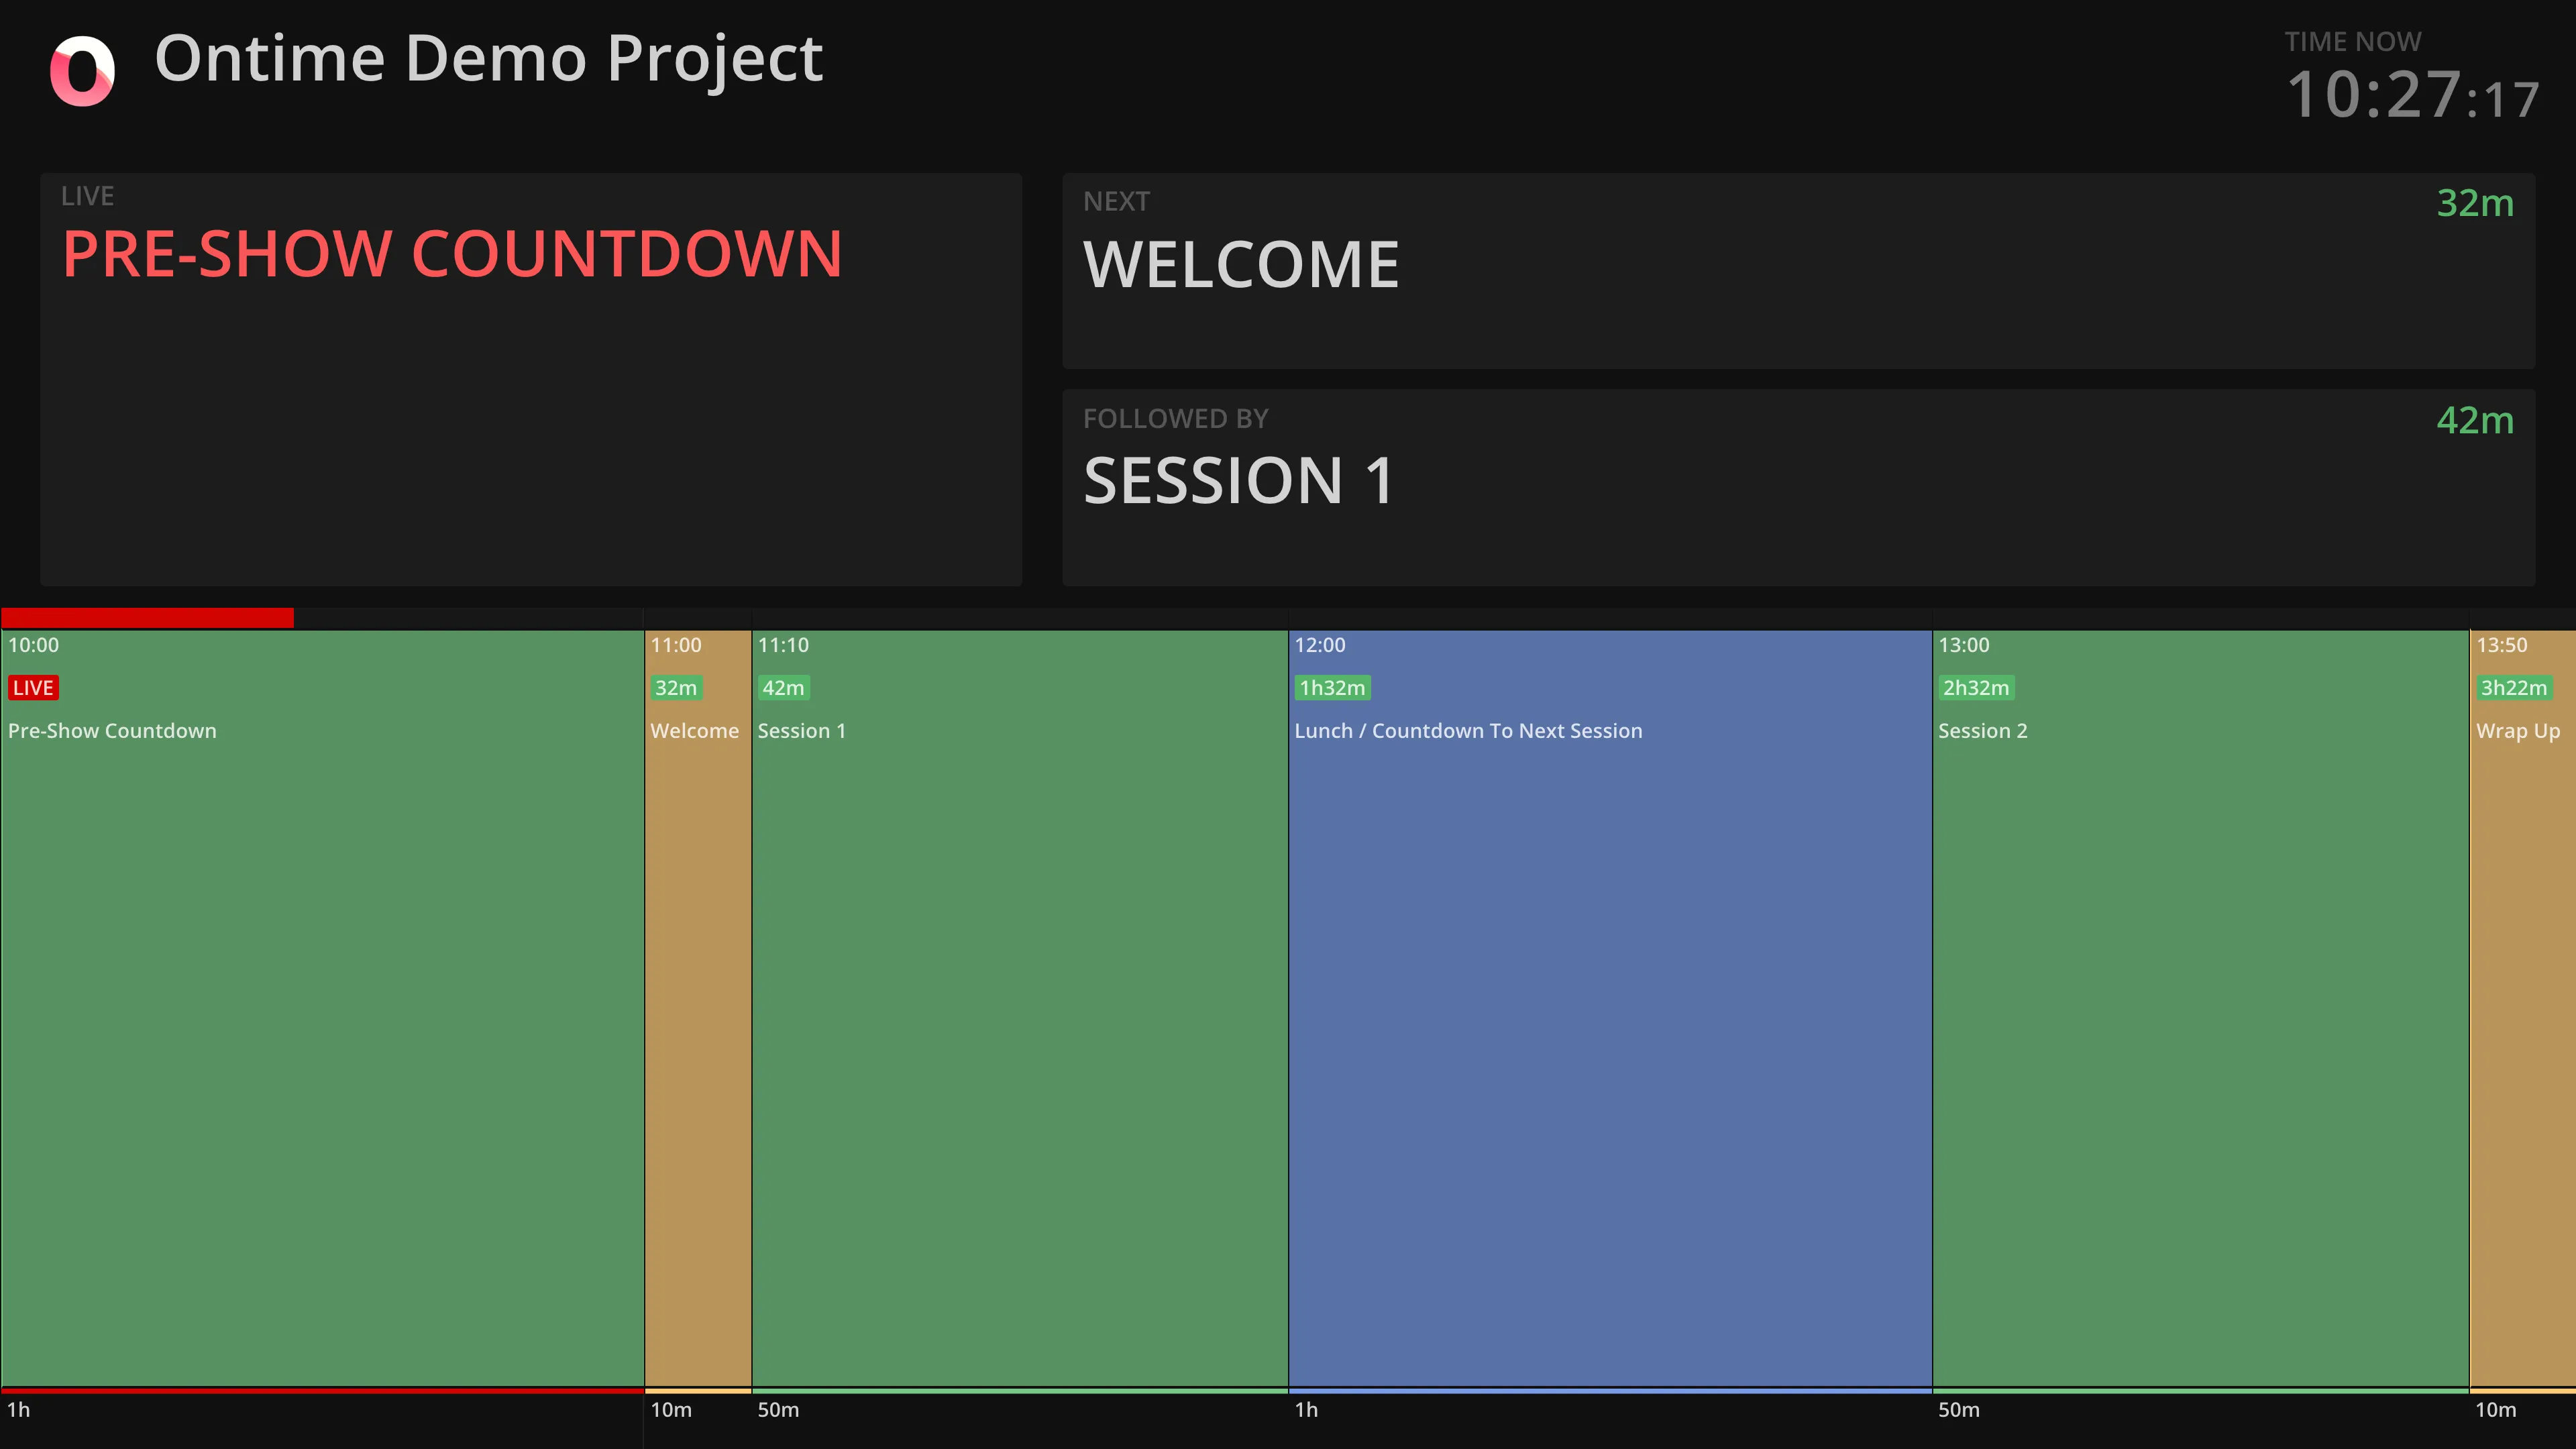Click the Ontime Demo Project title

point(488,58)
